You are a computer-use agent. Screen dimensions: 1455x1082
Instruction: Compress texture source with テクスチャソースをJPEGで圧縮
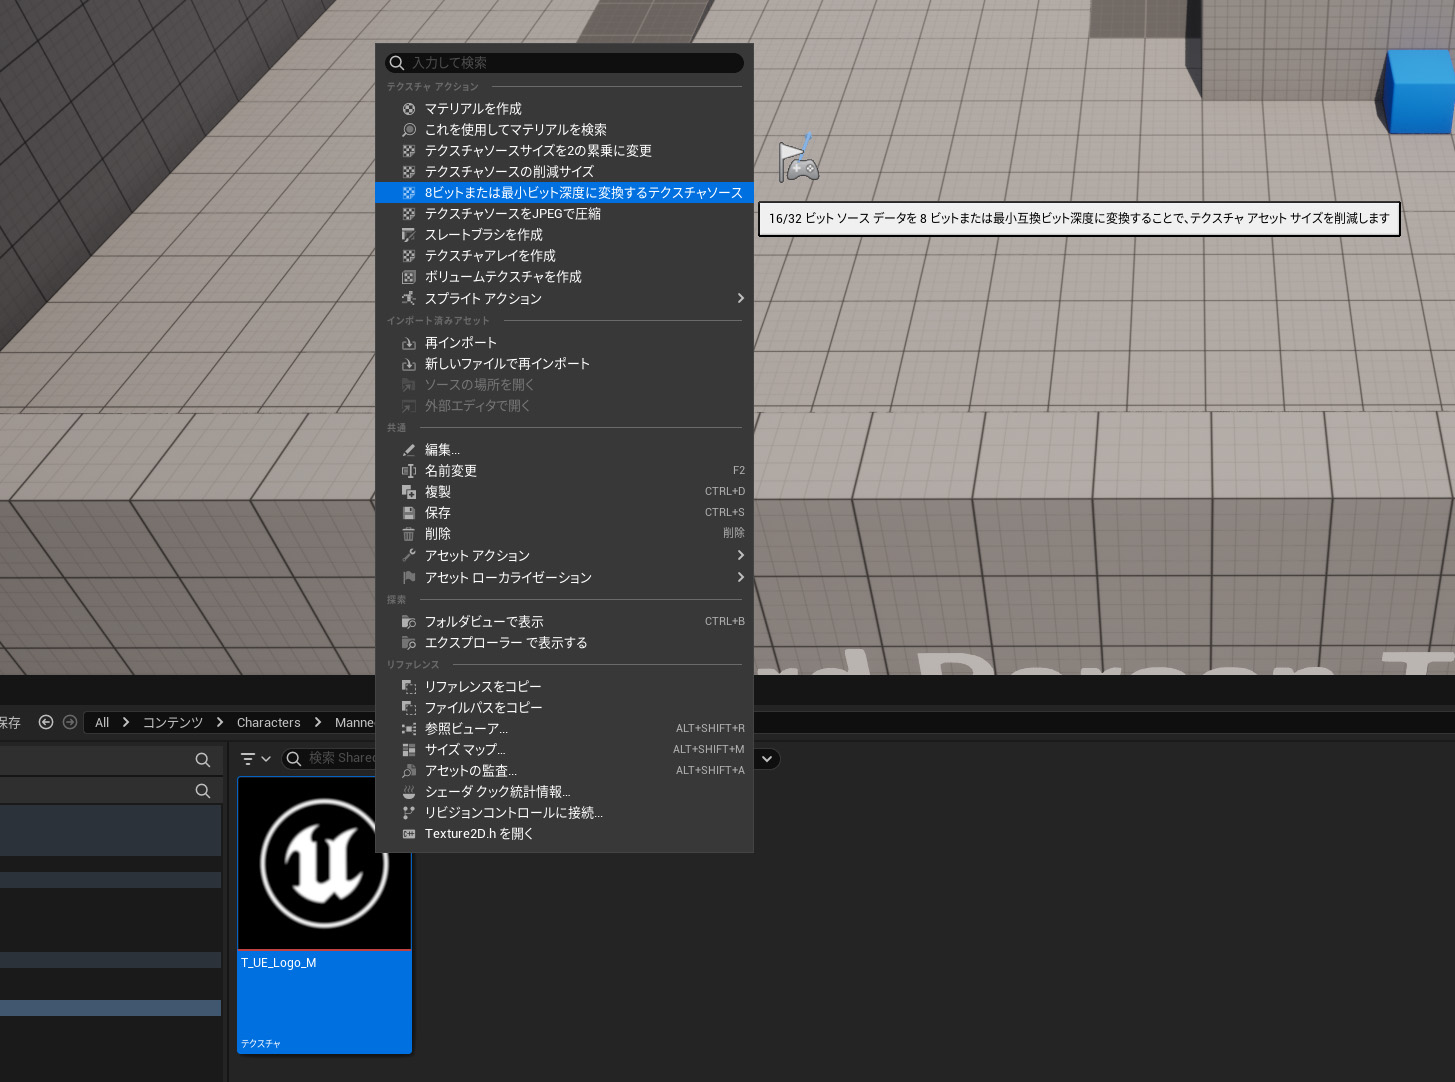(x=511, y=213)
